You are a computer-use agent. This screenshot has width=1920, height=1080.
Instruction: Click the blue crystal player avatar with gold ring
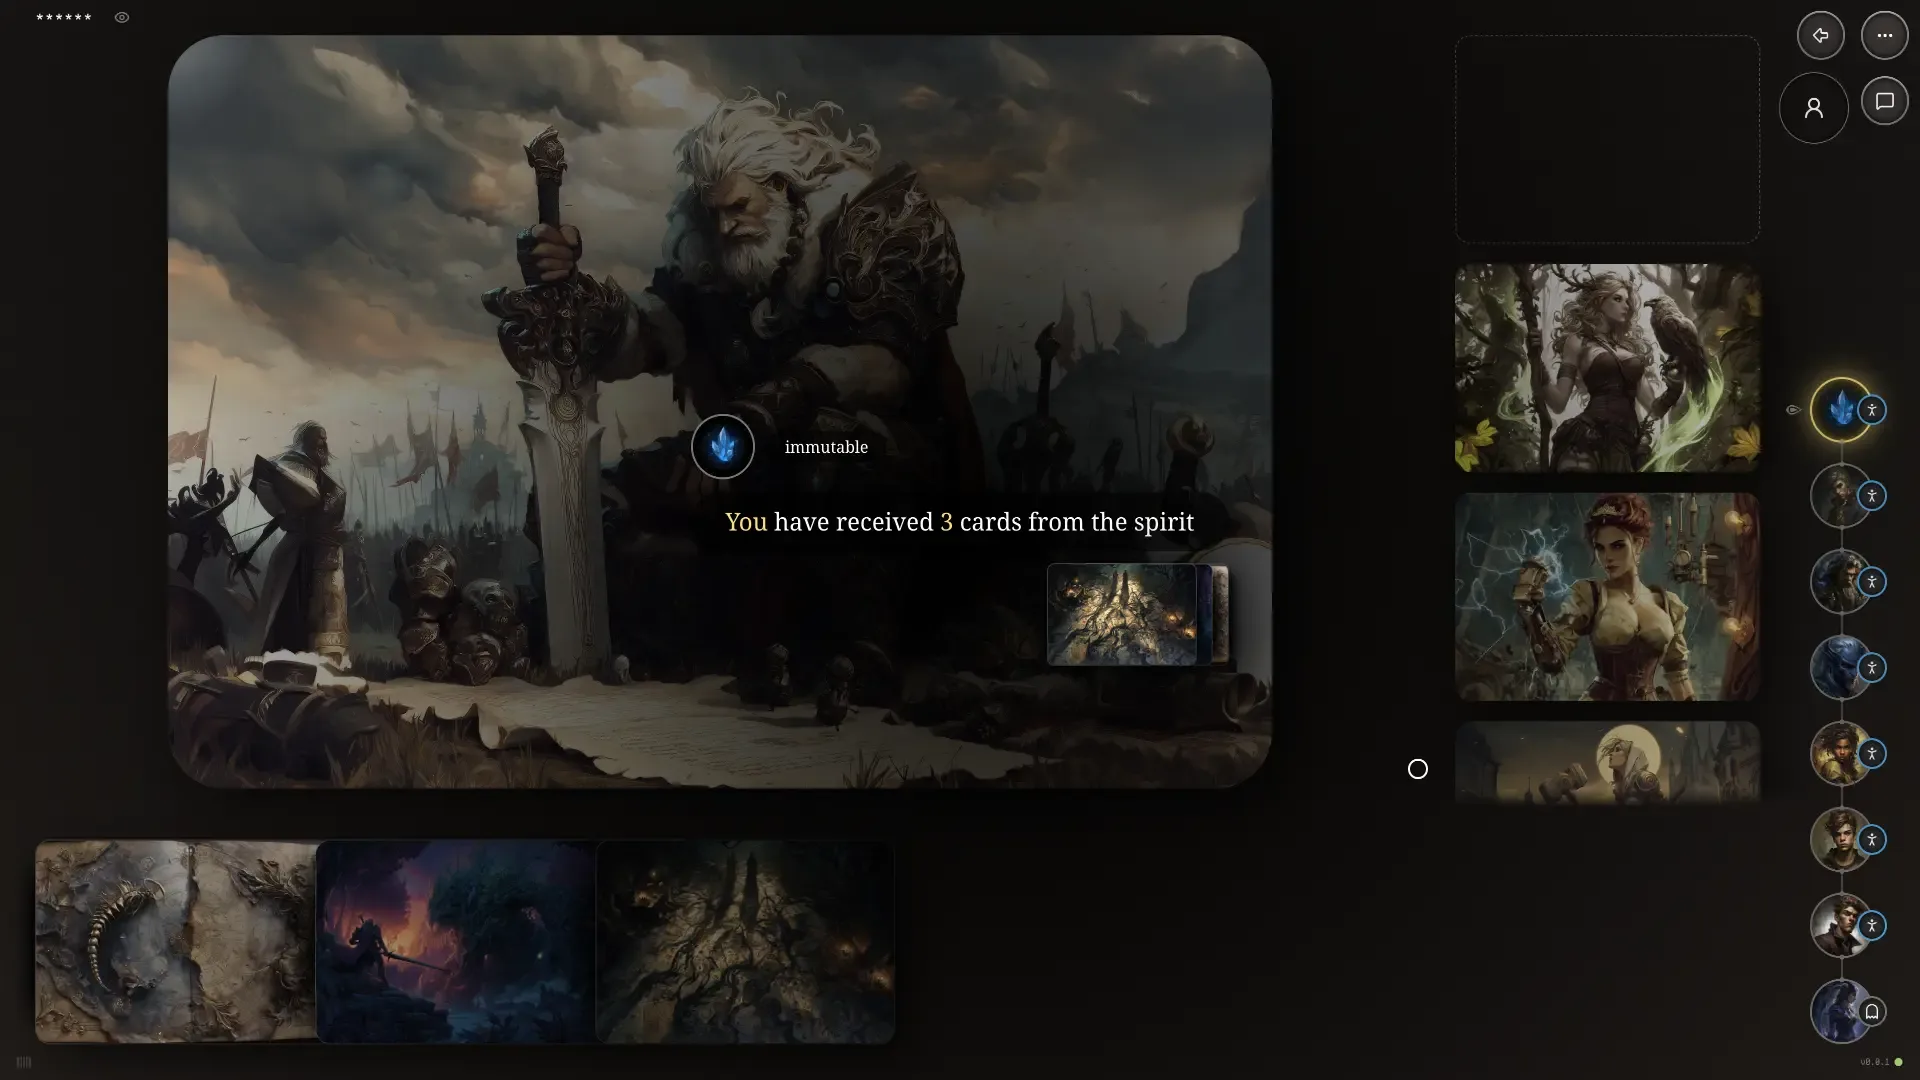[1840, 410]
